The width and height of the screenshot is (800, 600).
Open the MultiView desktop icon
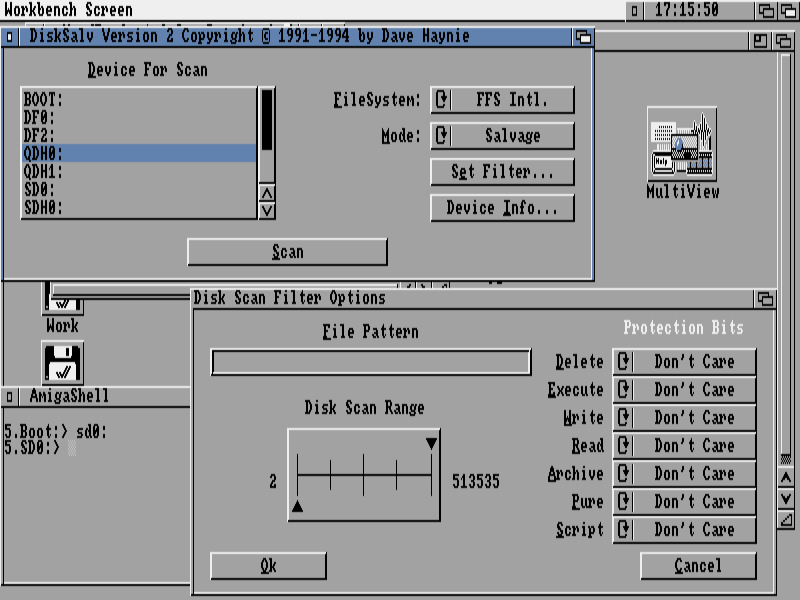[x=682, y=143]
